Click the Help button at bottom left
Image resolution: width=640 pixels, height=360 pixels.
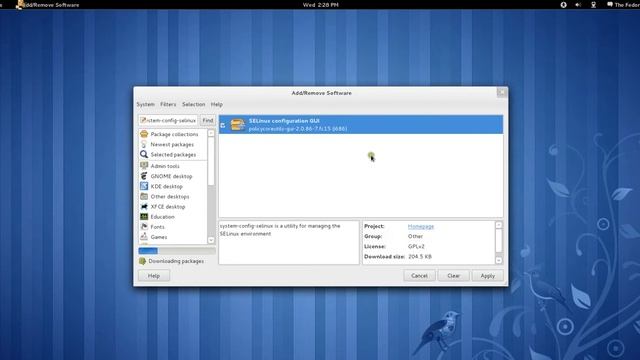pyautogui.click(x=154, y=276)
